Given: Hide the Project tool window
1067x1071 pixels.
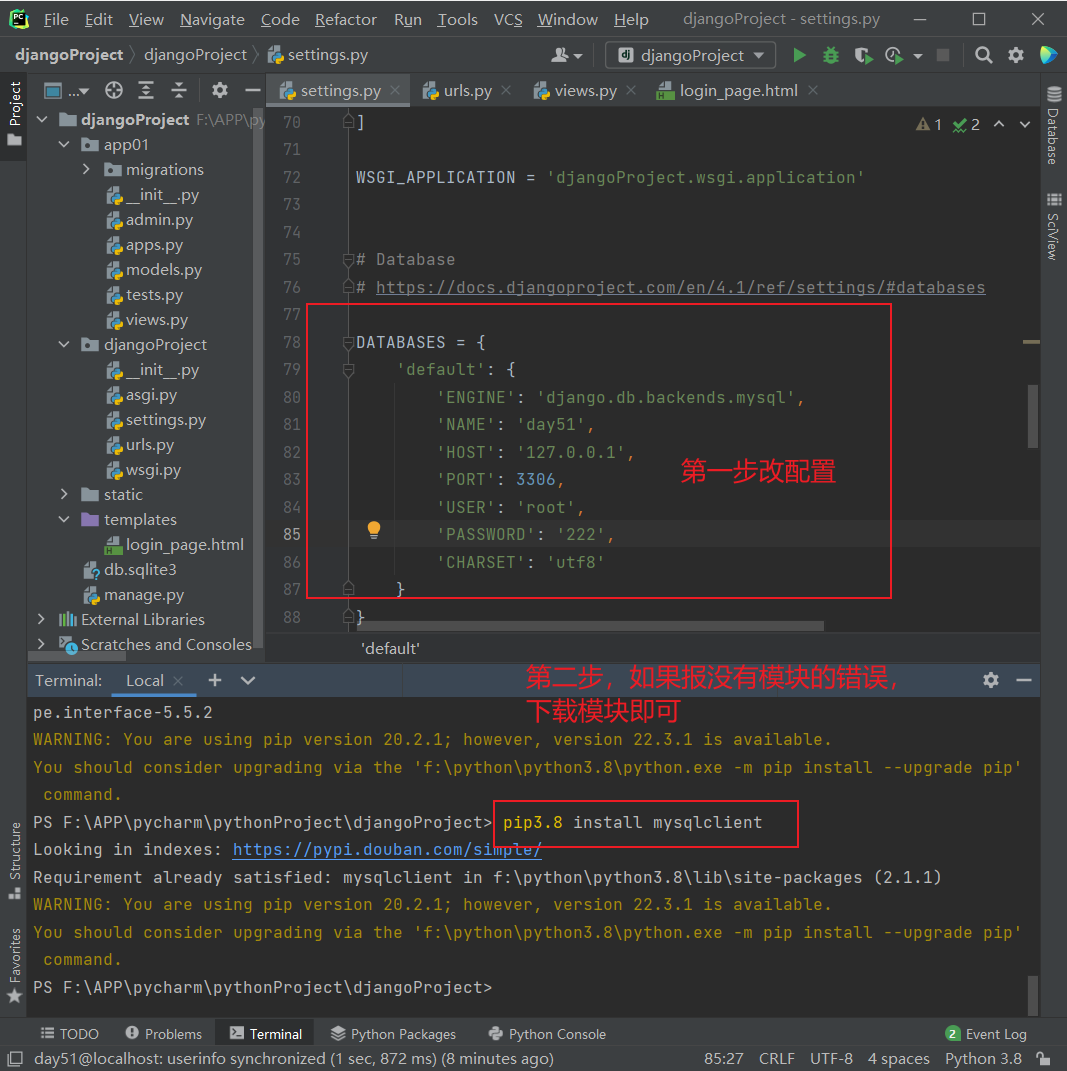Looking at the screenshot, I should [x=253, y=90].
